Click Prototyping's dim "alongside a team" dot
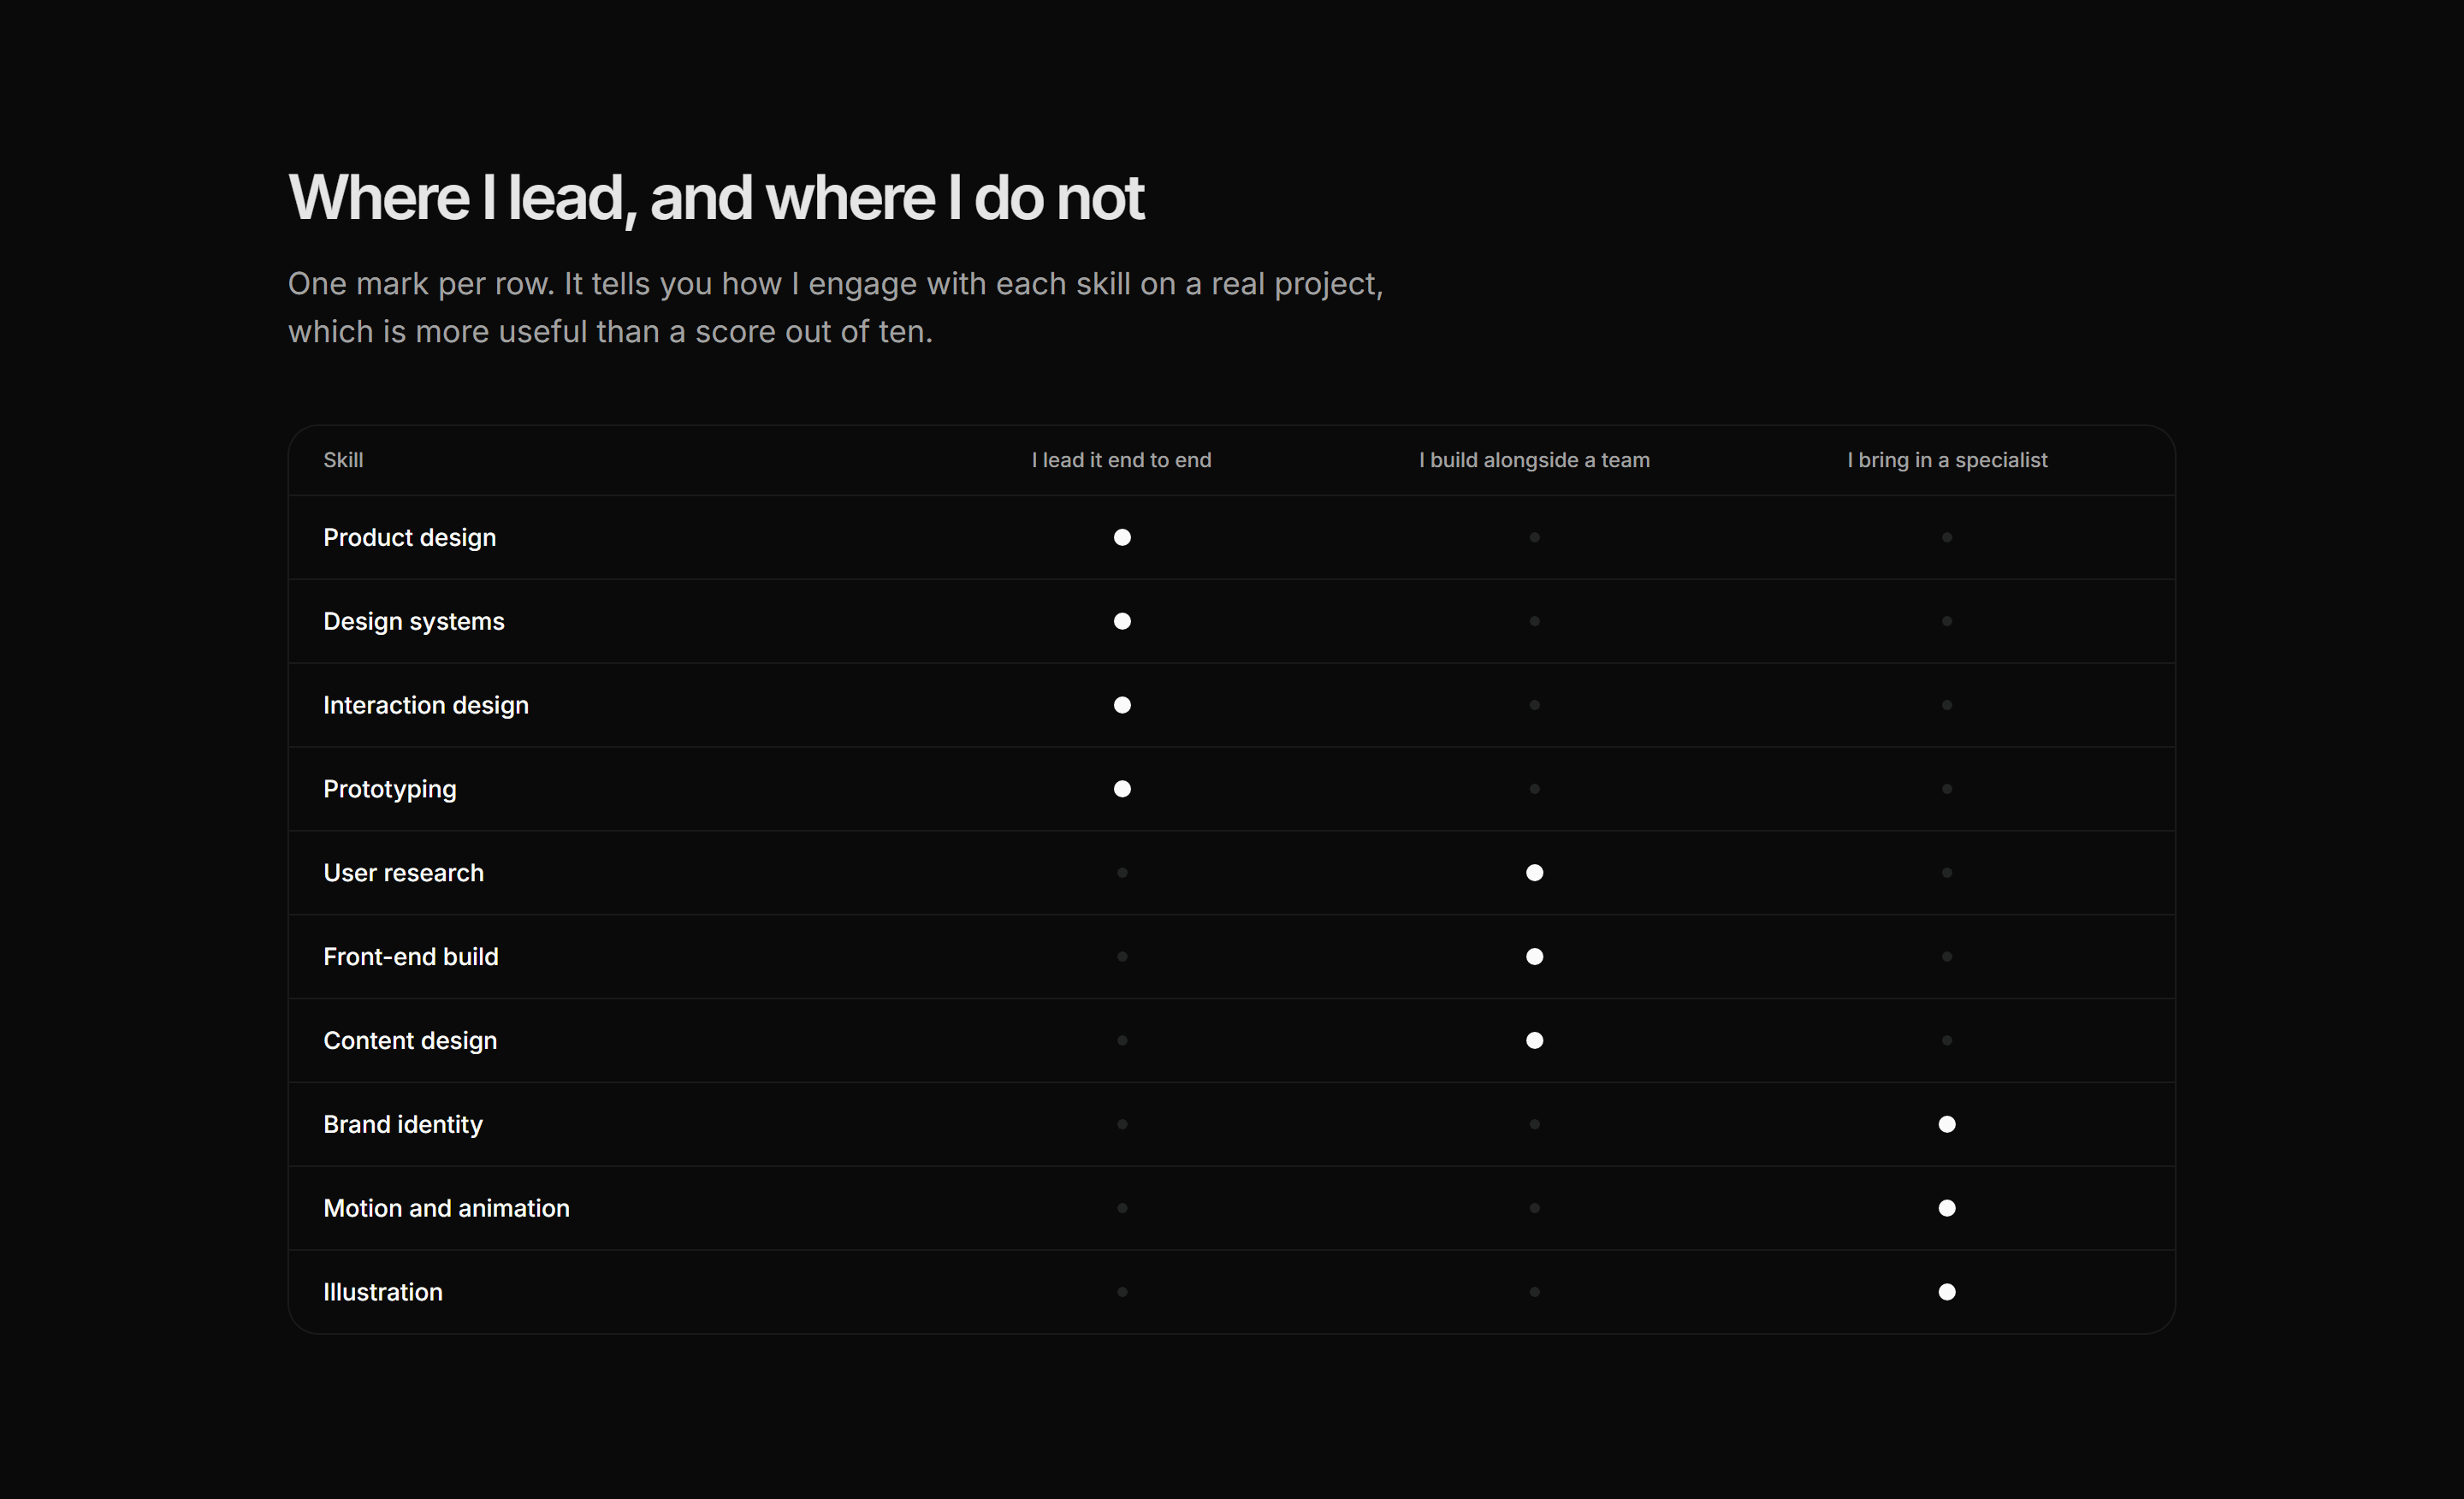Image resolution: width=2464 pixels, height=1499 pixels. click(x=1534, y=789)
